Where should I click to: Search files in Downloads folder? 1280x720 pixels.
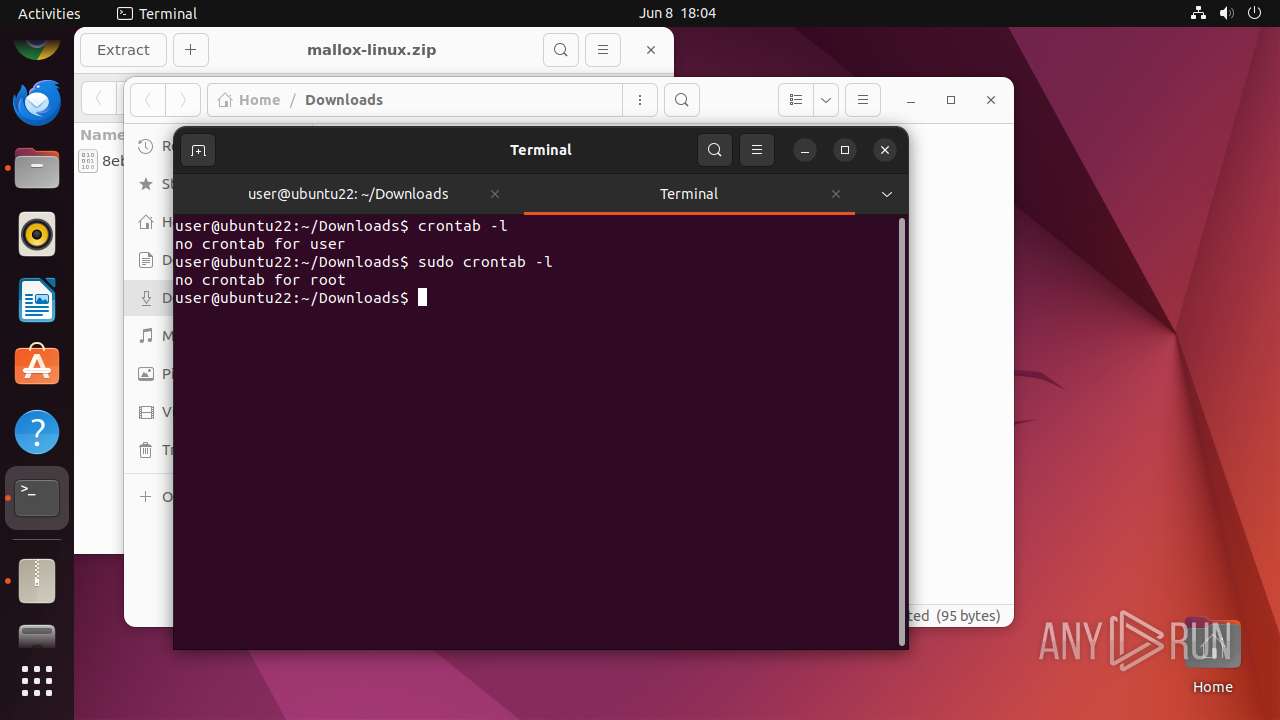[681, 100]
